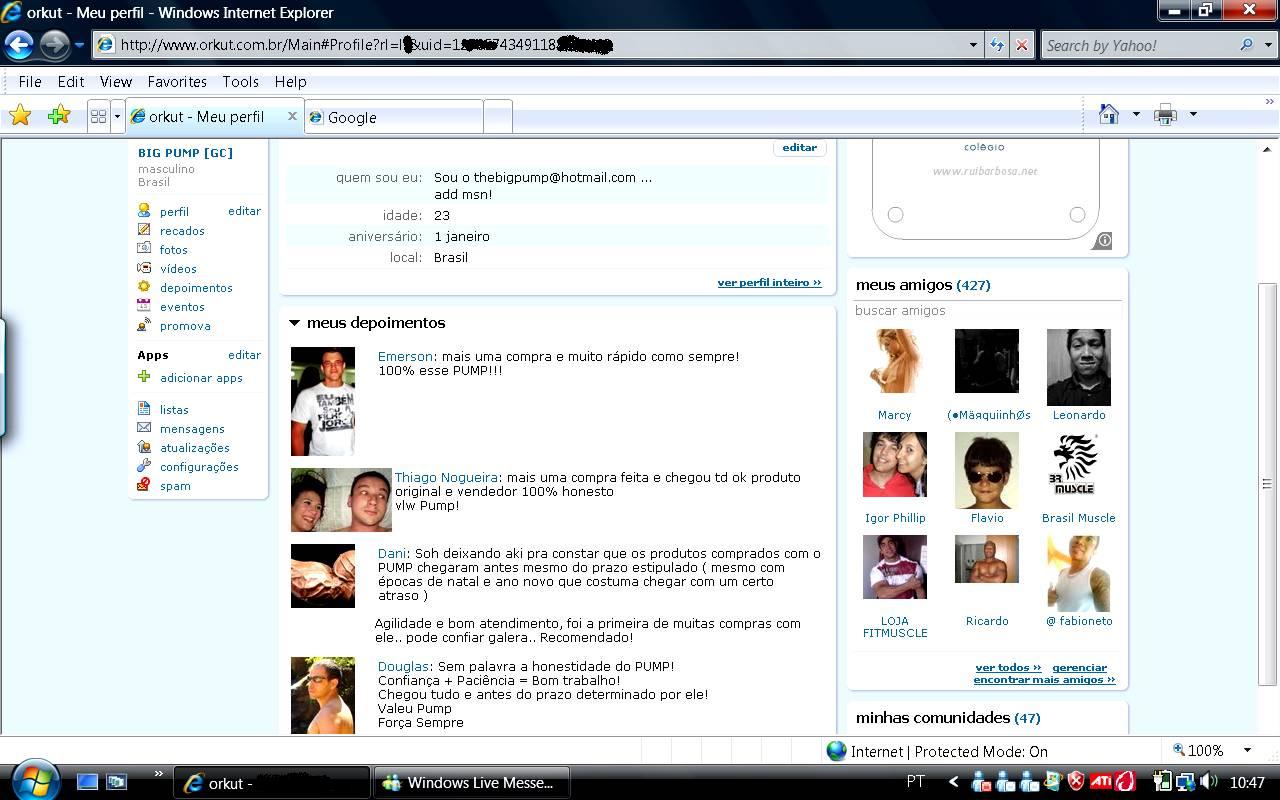Switch to Windows Live Messenger taskbar button
Viewport: 1280px width, 800px height.
point(471,782)
